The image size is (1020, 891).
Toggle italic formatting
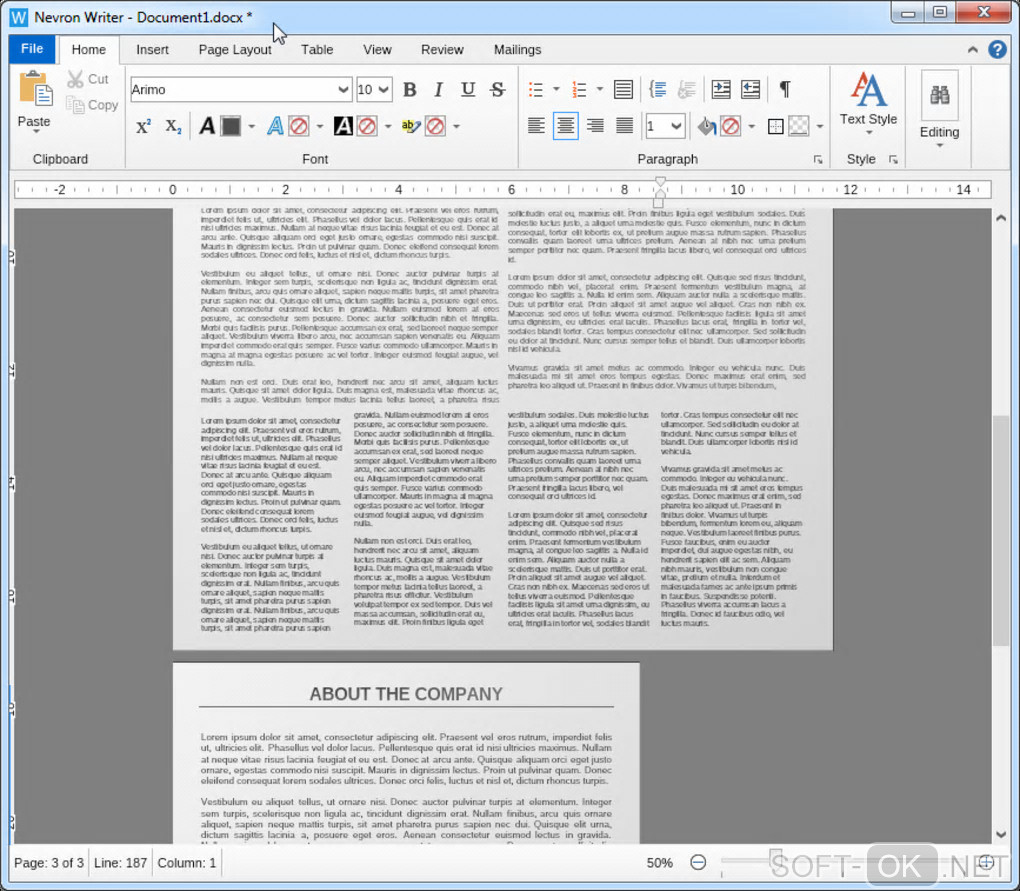[439, 89]
